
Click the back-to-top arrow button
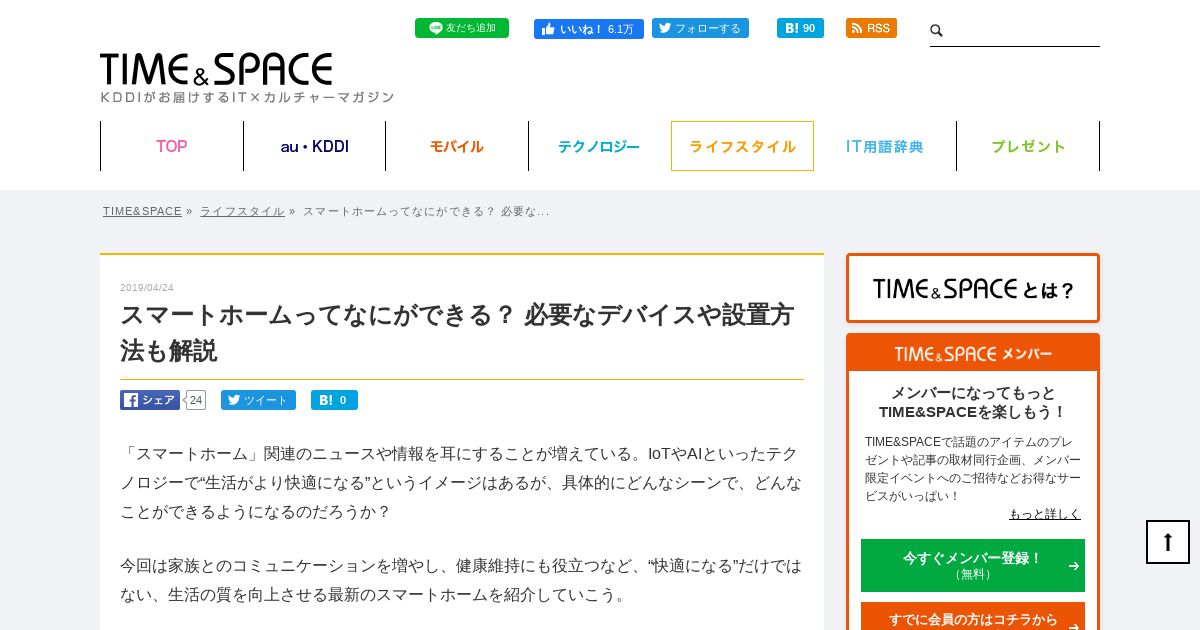[1168, 542]
